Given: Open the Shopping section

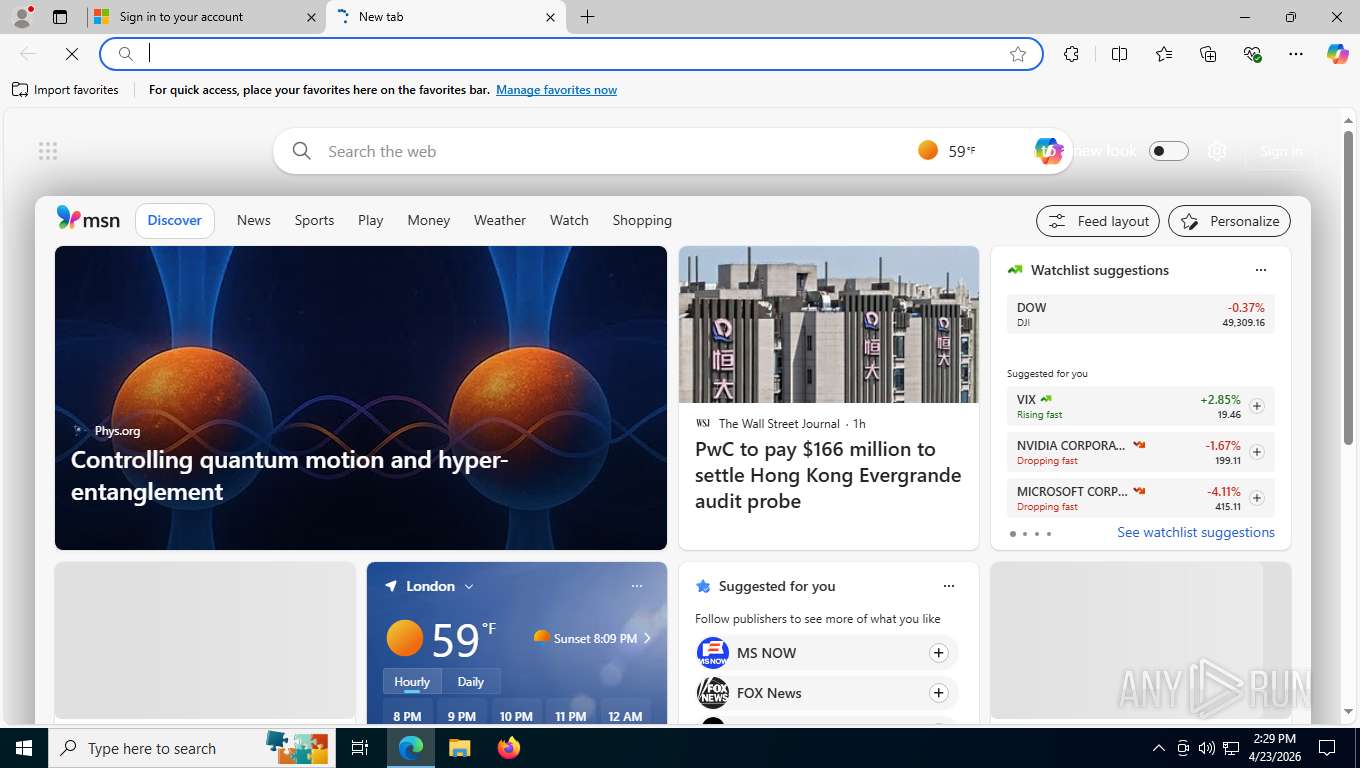Looking at the screenshot, I should (642, 220).
